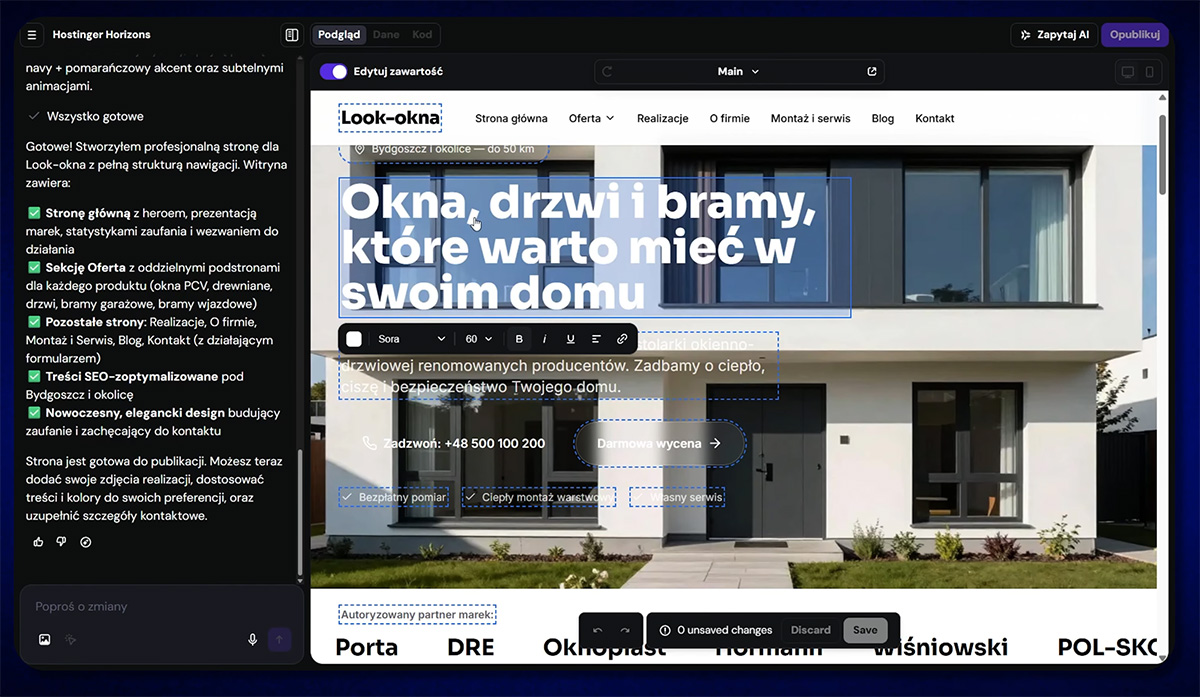
Task: Expand the Oferta navigation submenu
Action: click(x=592, y=118)
